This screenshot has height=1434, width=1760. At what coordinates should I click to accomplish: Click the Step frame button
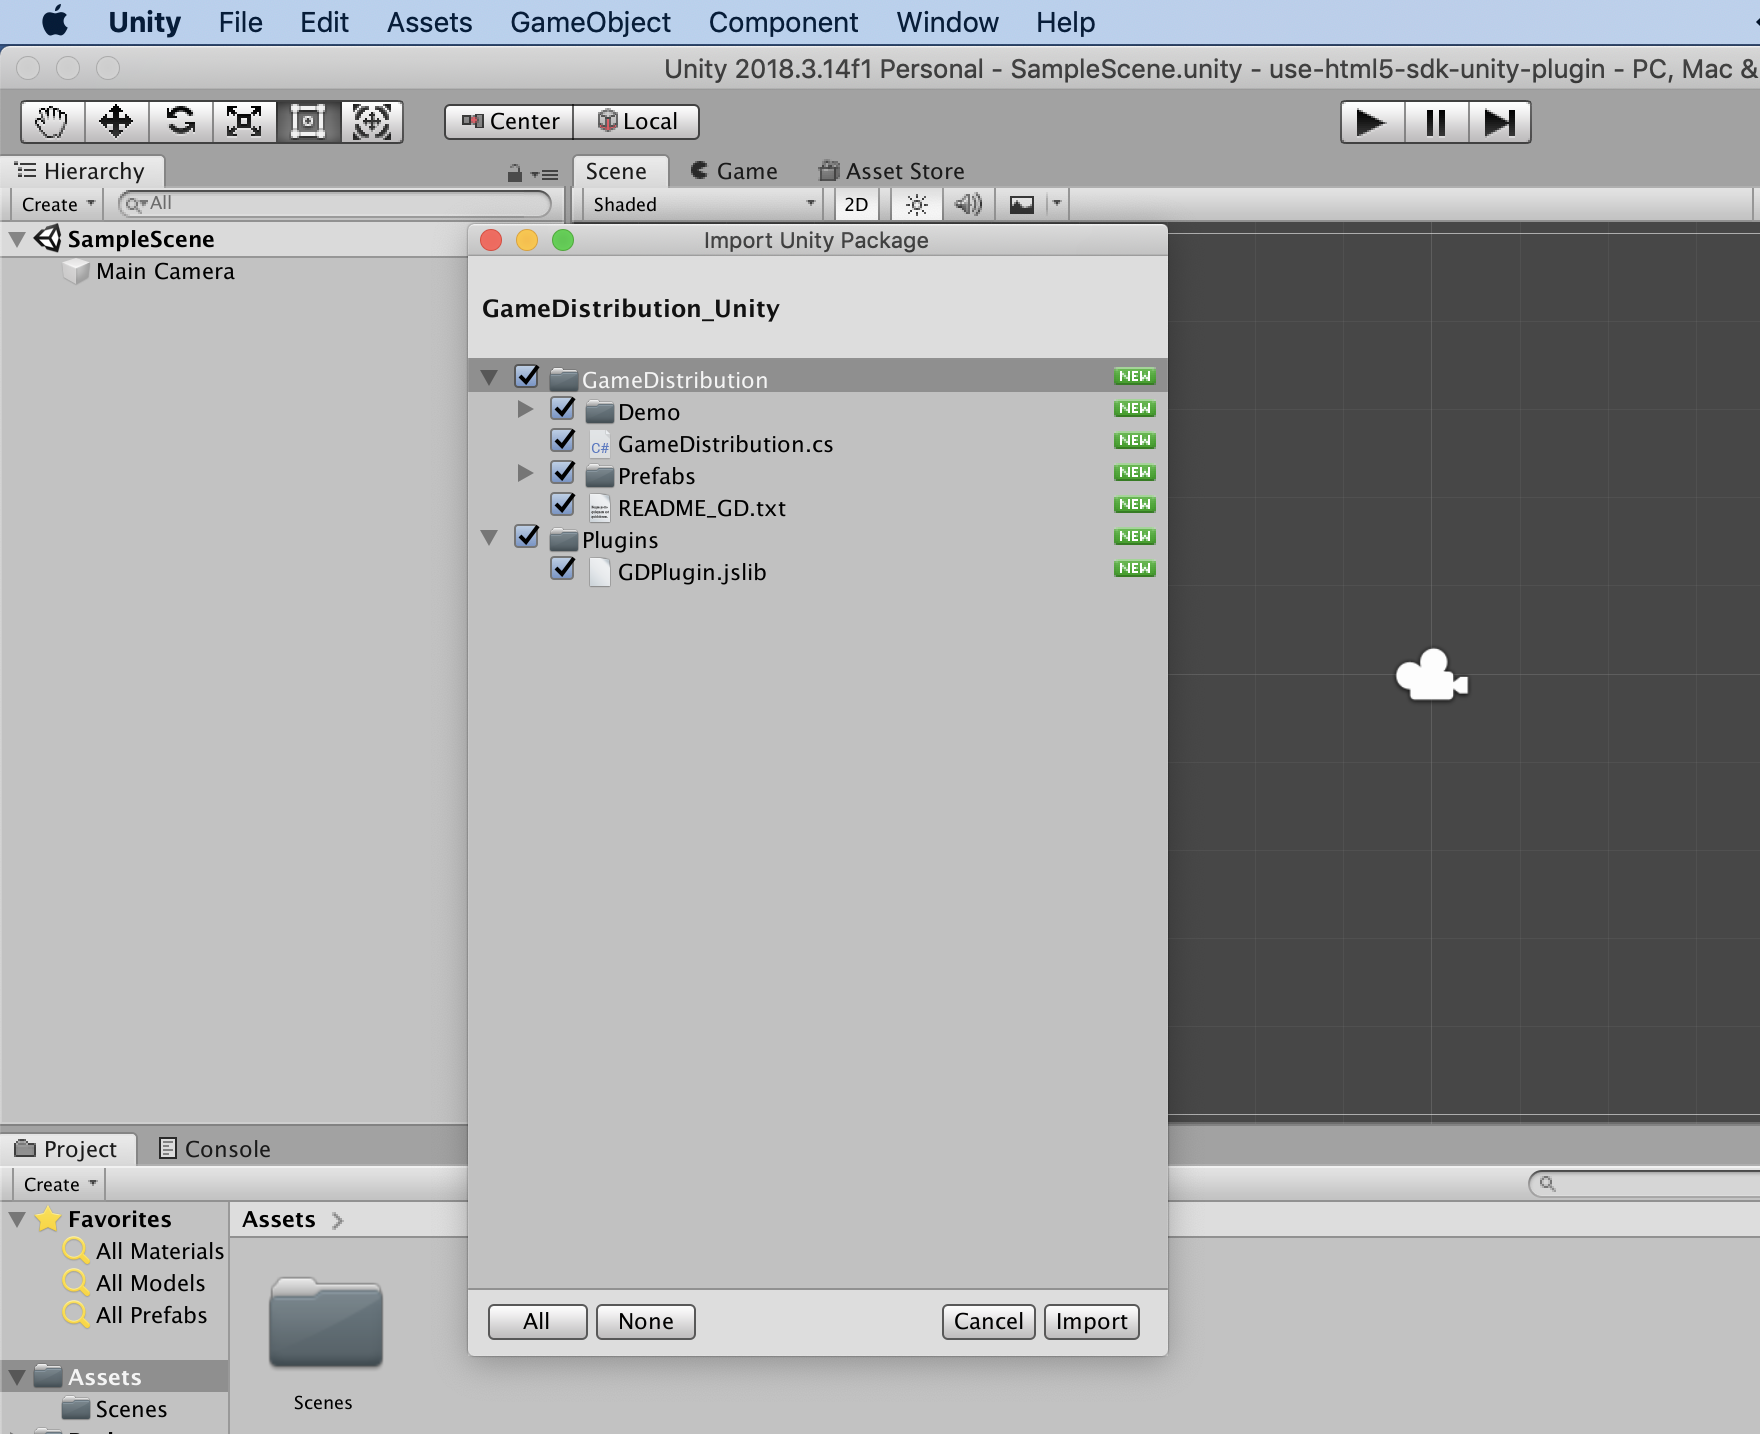[1500, 122]
